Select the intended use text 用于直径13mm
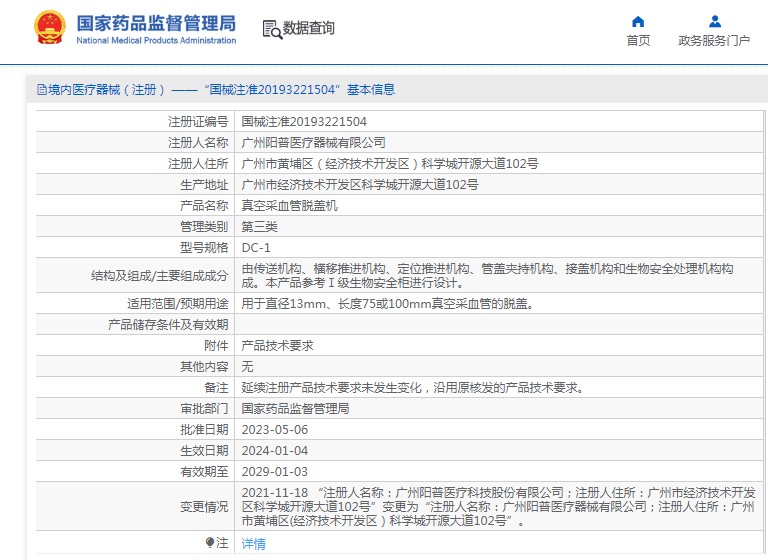The image size is (768, 560). click(x=387, y=304)
